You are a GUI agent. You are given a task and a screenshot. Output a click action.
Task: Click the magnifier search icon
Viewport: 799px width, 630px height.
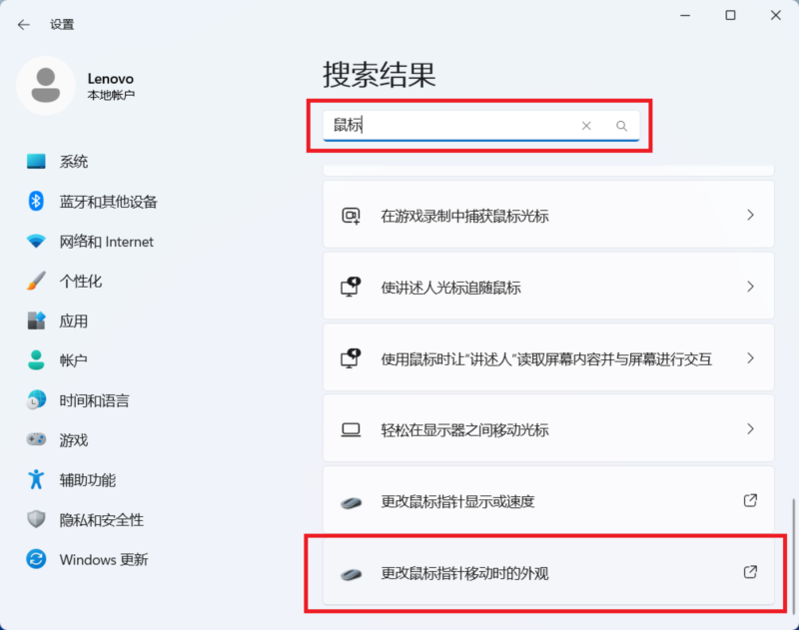(621, 126)
